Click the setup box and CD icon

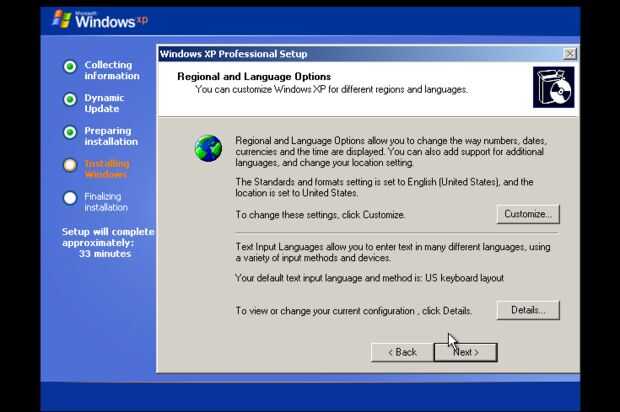[554, 87]
